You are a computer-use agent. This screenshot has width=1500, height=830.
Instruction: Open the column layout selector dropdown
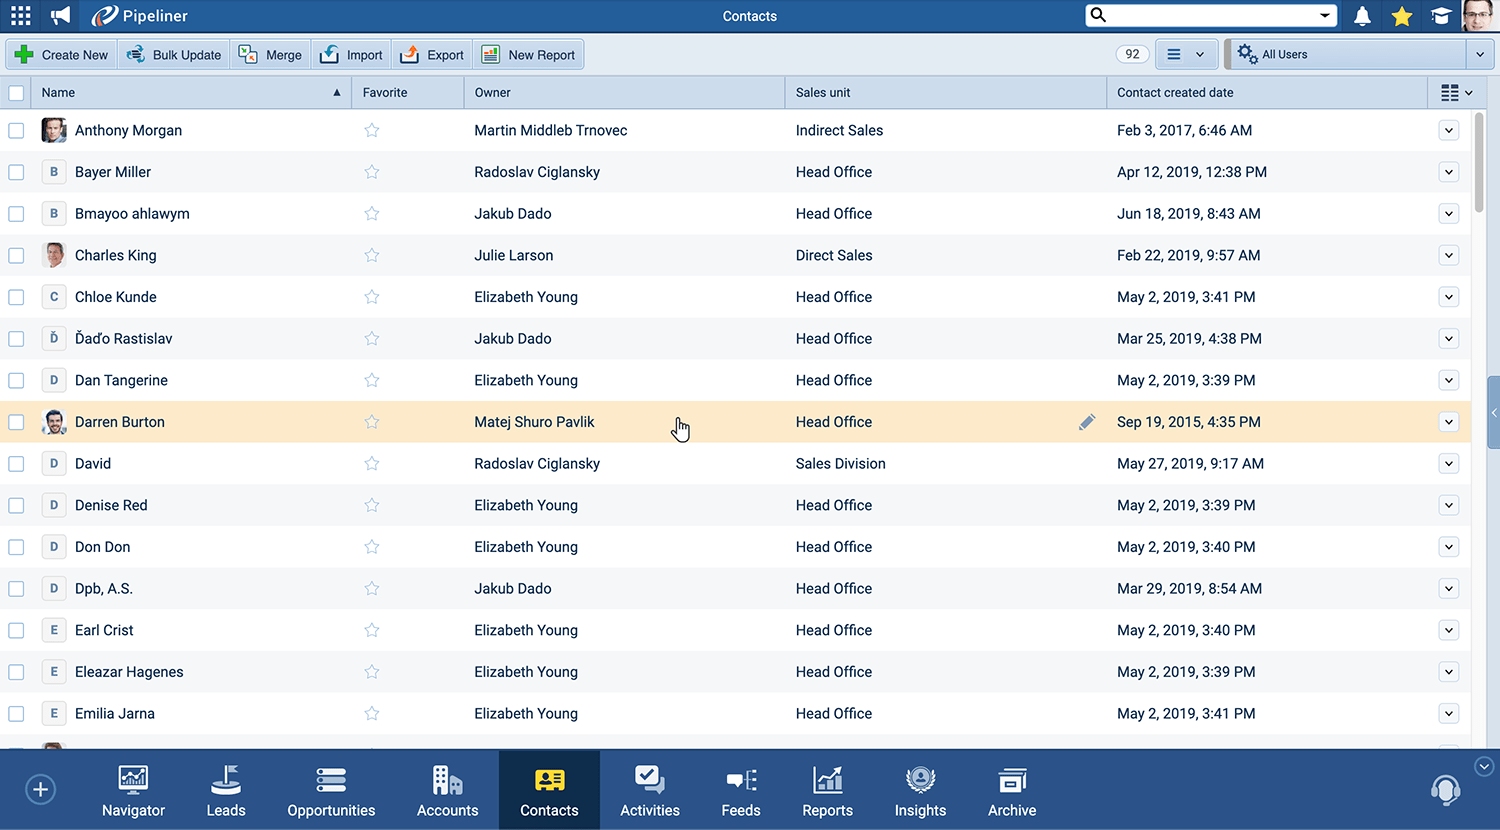[1456, 93]
